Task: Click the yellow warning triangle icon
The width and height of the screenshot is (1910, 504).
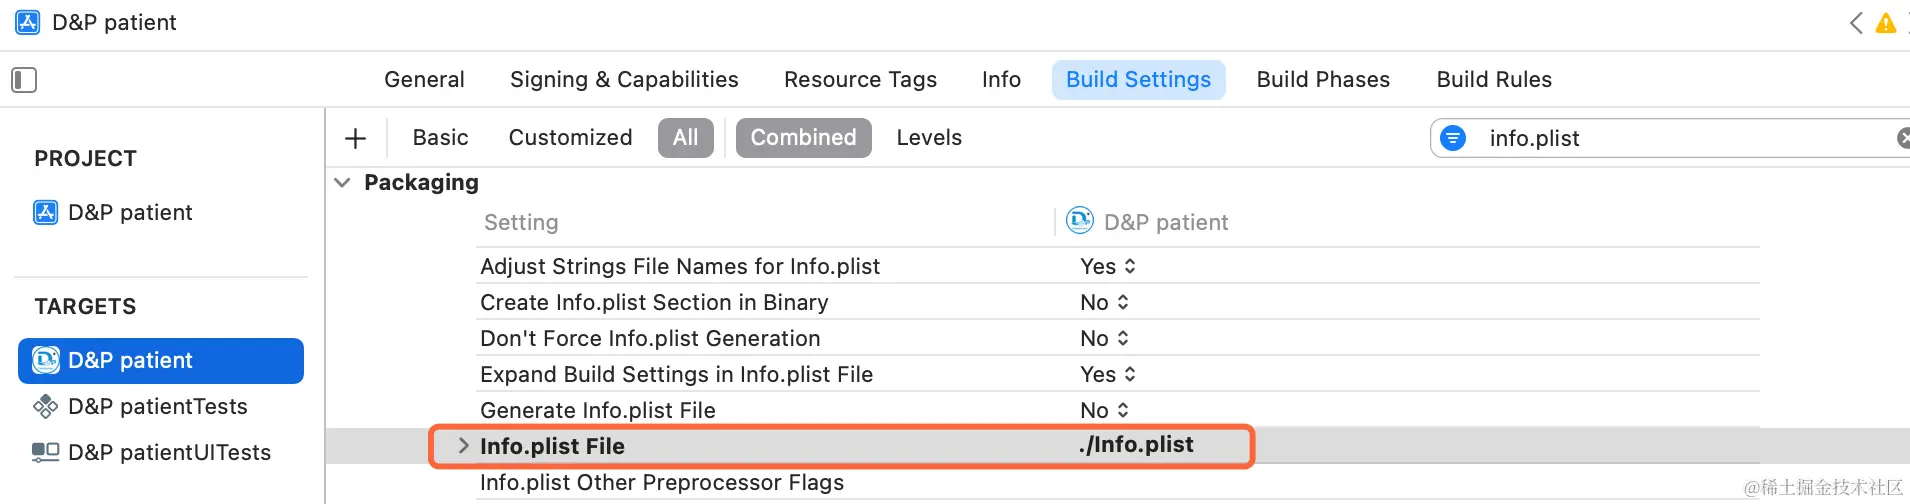Action: click(1885, 23)
